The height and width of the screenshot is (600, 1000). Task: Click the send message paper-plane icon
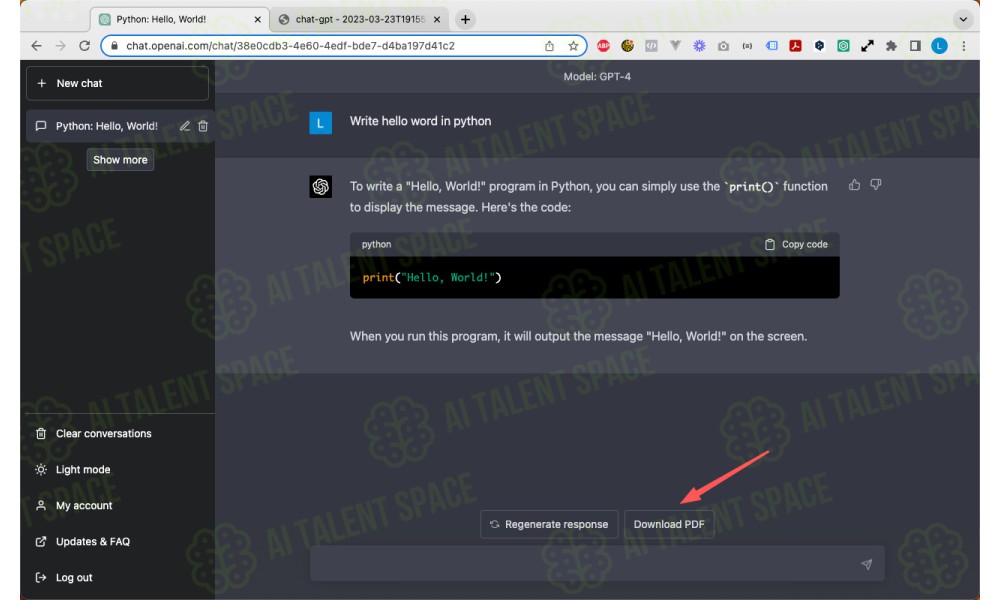(x=866, y=564)
